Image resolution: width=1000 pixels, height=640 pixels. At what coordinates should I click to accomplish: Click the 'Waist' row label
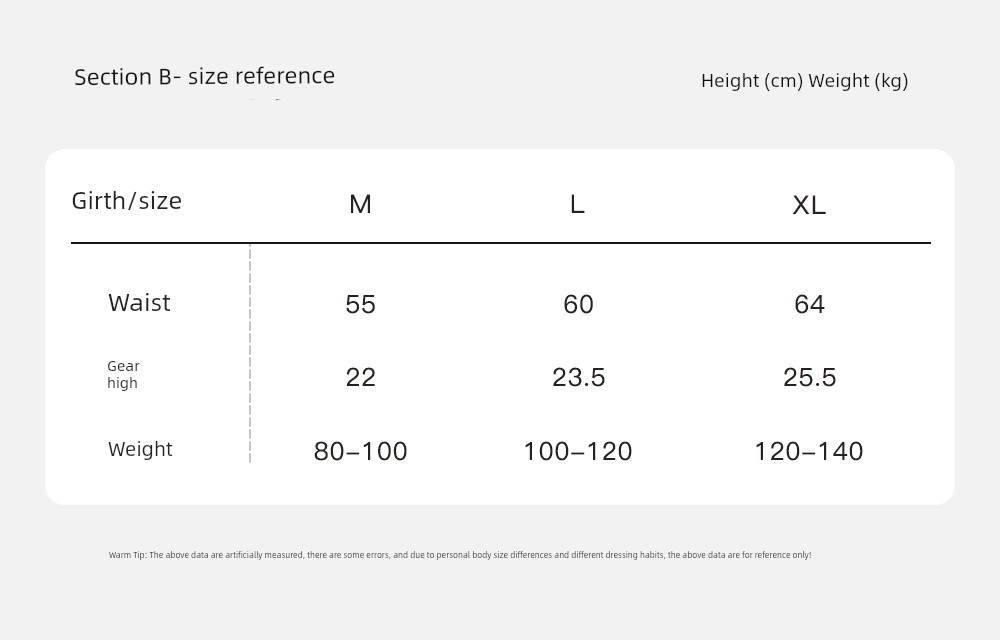pyautogui.click(x=139, y=303)
